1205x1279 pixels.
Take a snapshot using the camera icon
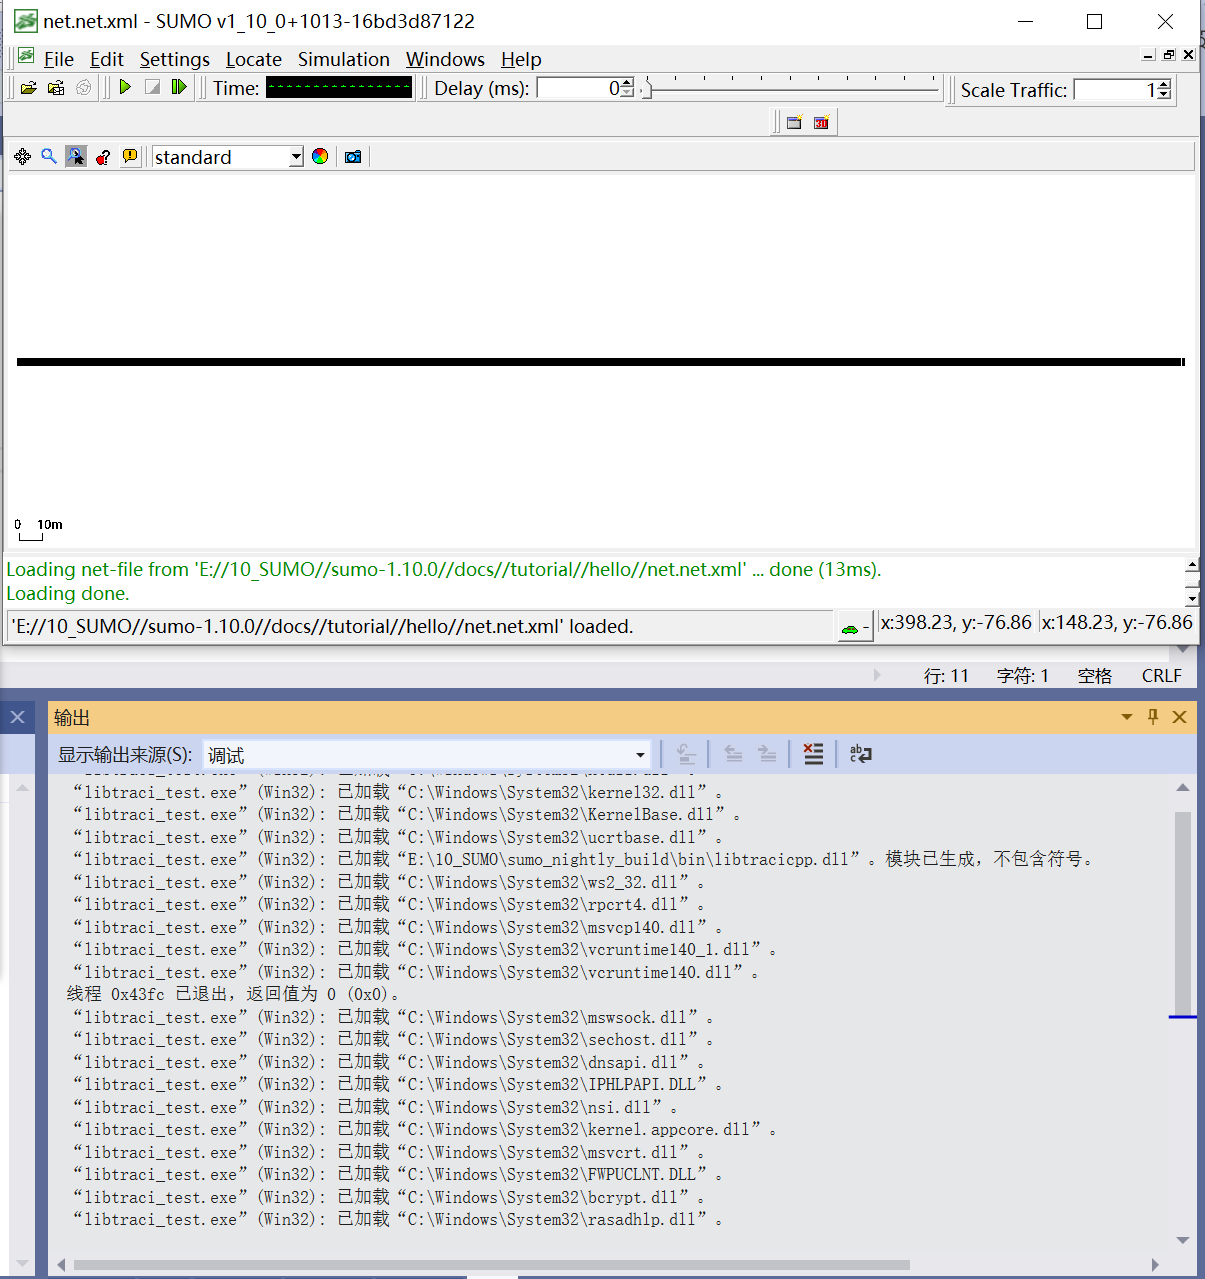point(352,156)
